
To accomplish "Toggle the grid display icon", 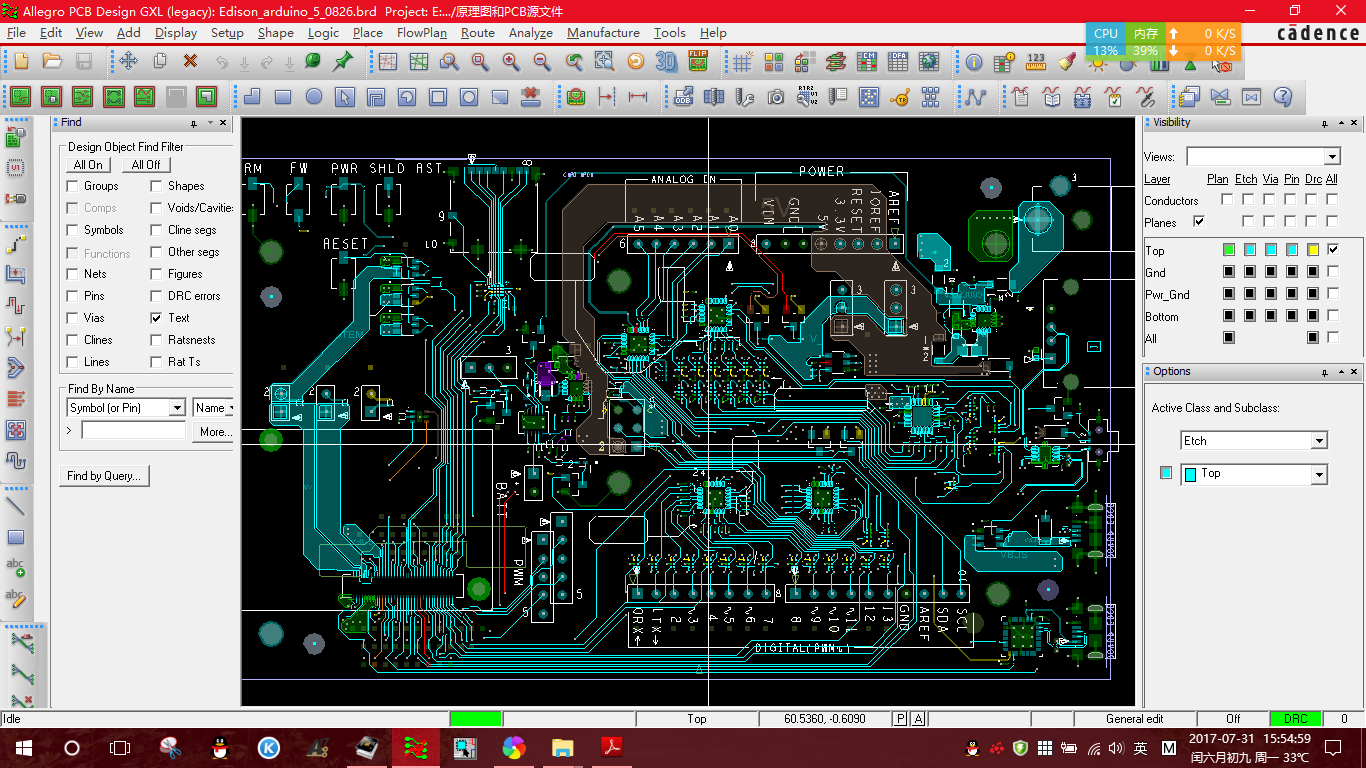I will point(742,62).
